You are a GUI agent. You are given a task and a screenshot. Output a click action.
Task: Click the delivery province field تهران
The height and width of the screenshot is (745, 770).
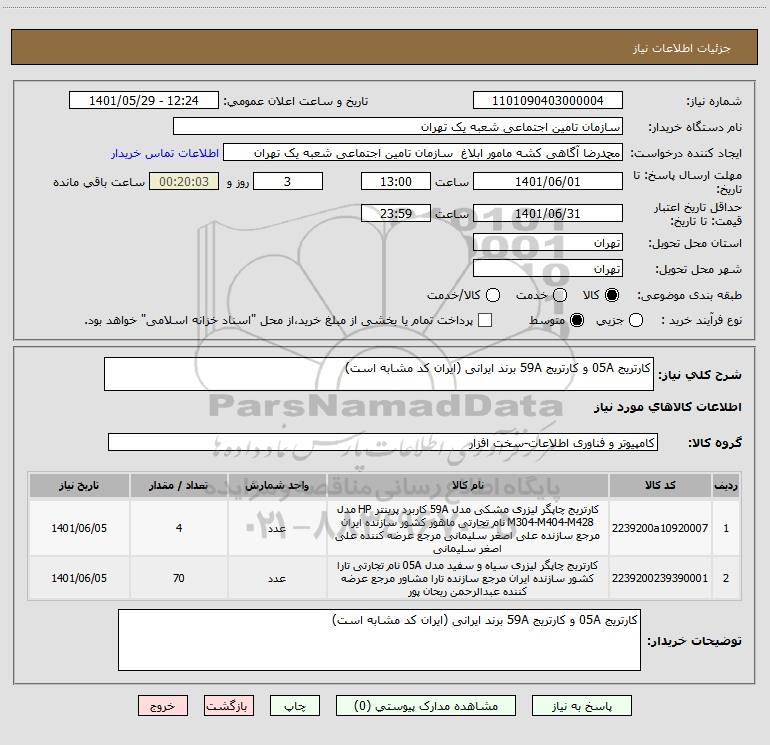[x=548, y=242]
